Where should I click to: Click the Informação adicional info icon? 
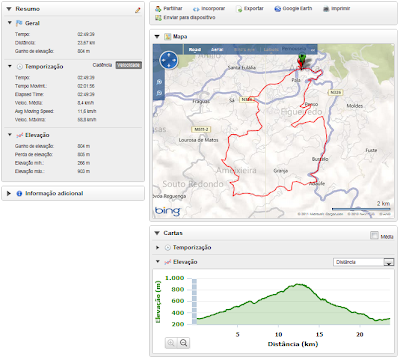click(19, 193)
